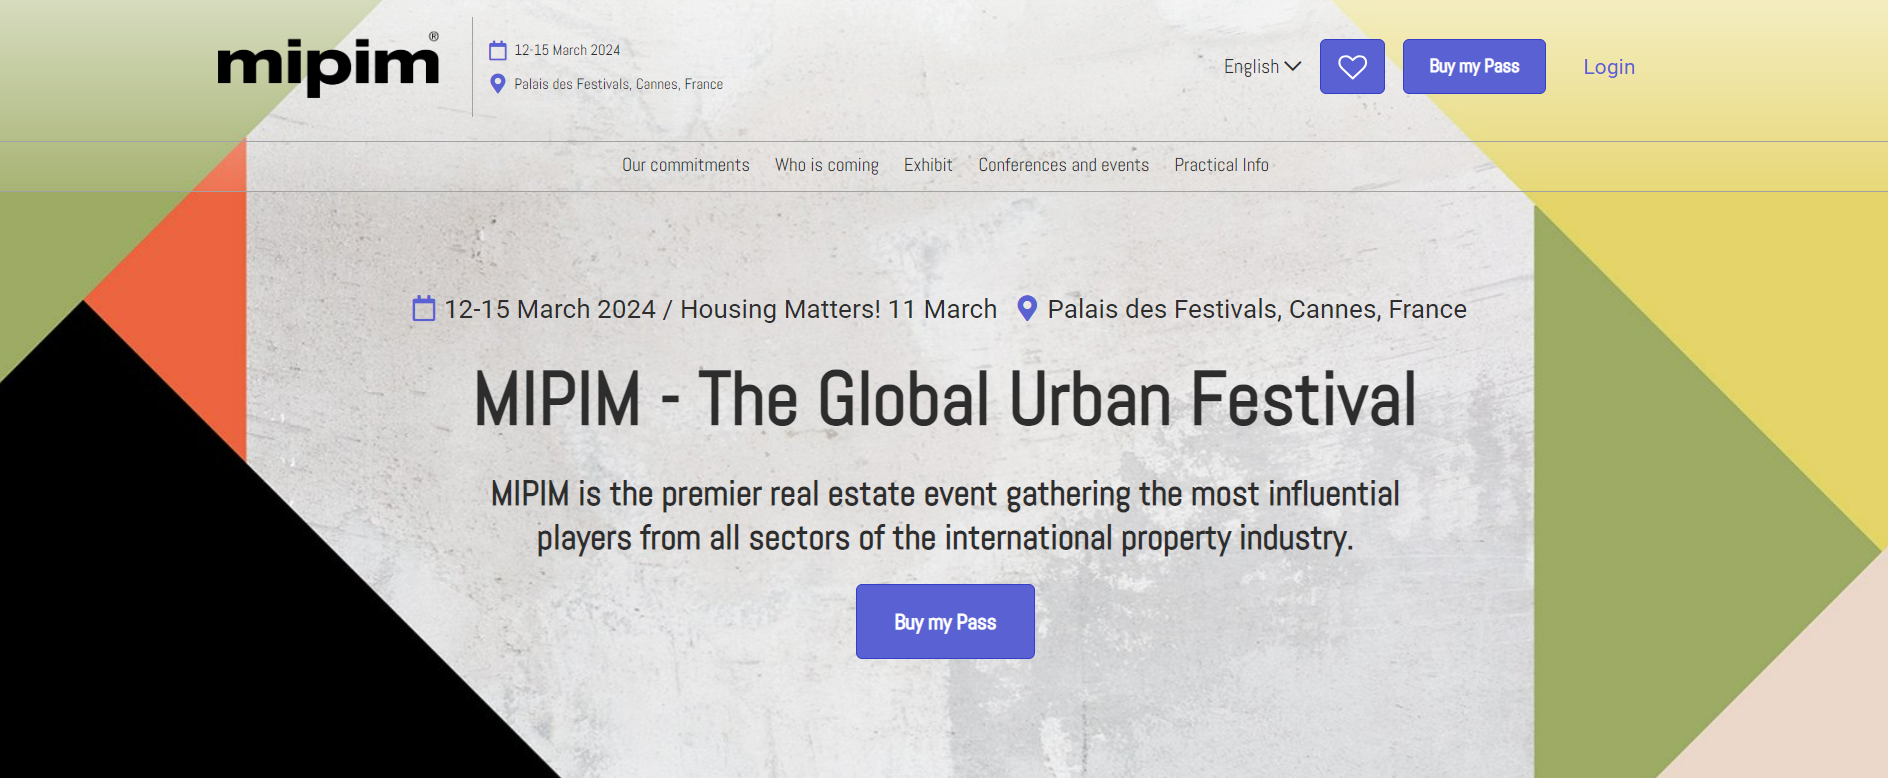
Task: Open the Practical Info menu
Action: click(1221, 165)
